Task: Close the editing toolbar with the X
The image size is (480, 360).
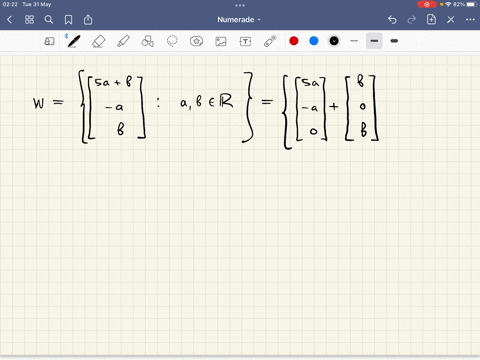Action: (451, 20)
